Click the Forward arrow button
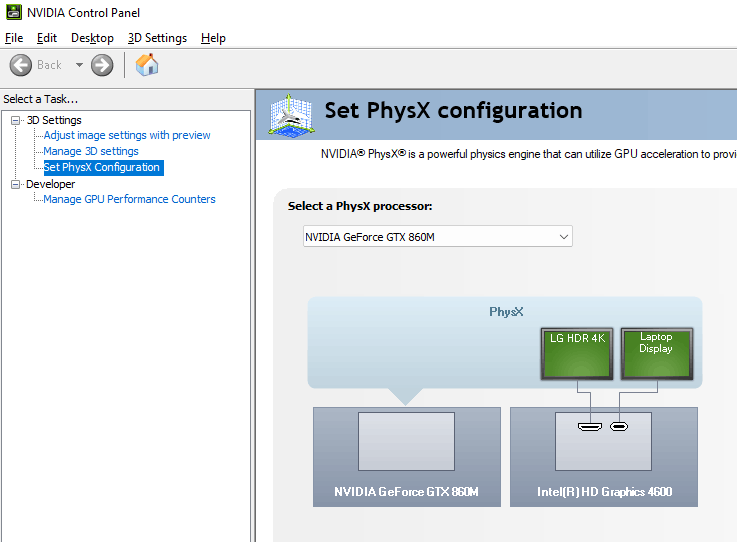Image resolution: width=737 pixels, height=542 pixels. pos(102,65)
